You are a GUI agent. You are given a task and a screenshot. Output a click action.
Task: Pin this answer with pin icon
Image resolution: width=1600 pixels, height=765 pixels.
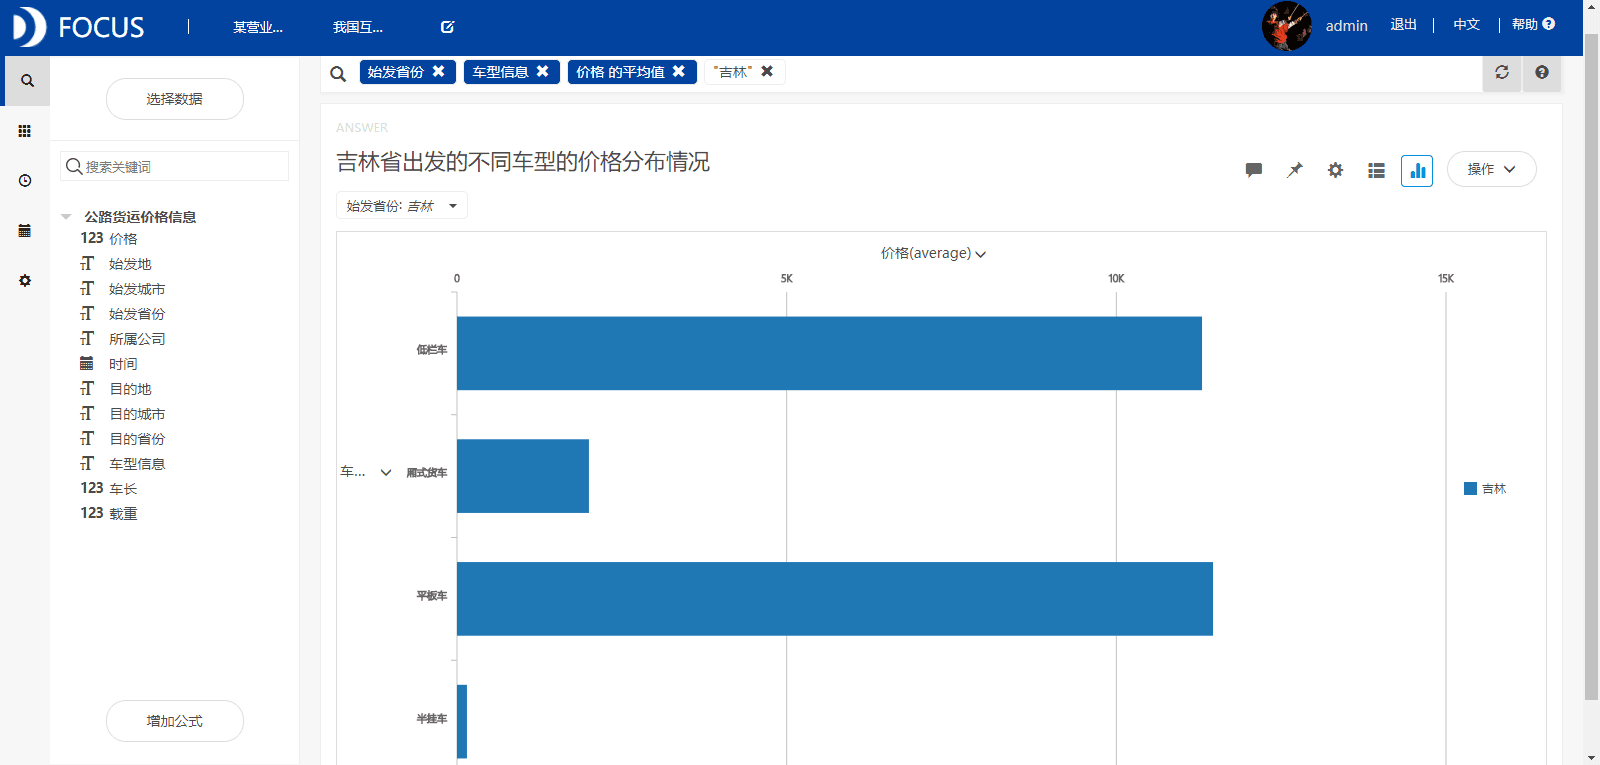point(1295,170)
